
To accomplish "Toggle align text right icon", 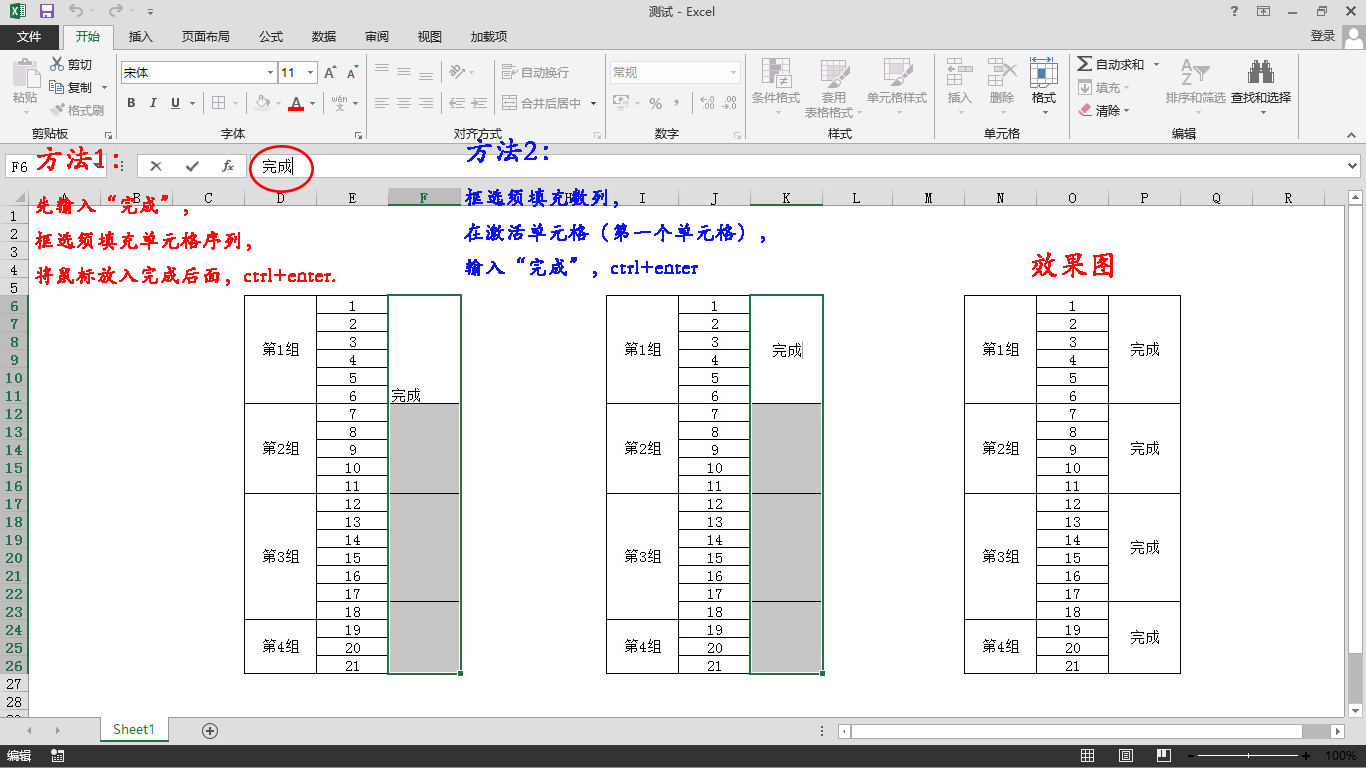I will (x=426, y=103).
